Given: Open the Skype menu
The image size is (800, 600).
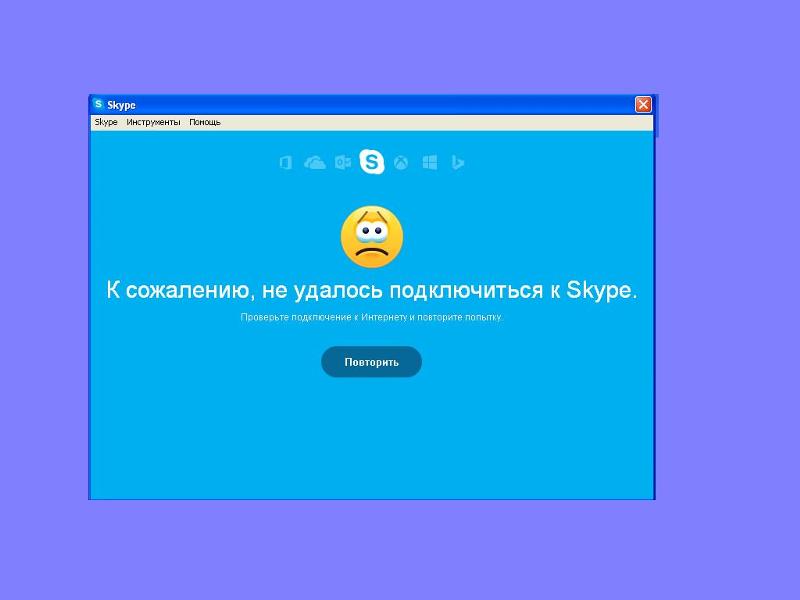Looking at the screenshot, I should tap(105, 122).
